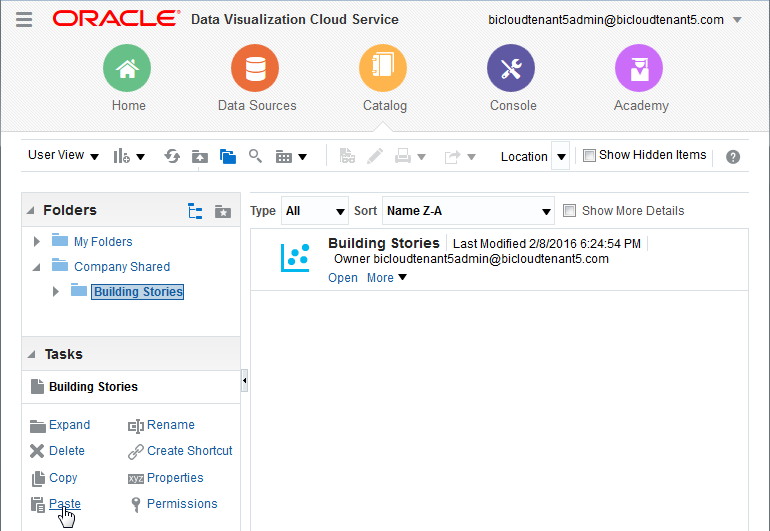Collapse the Folders panel
This screenshot has height=531, width=770.
pos(31,210)
